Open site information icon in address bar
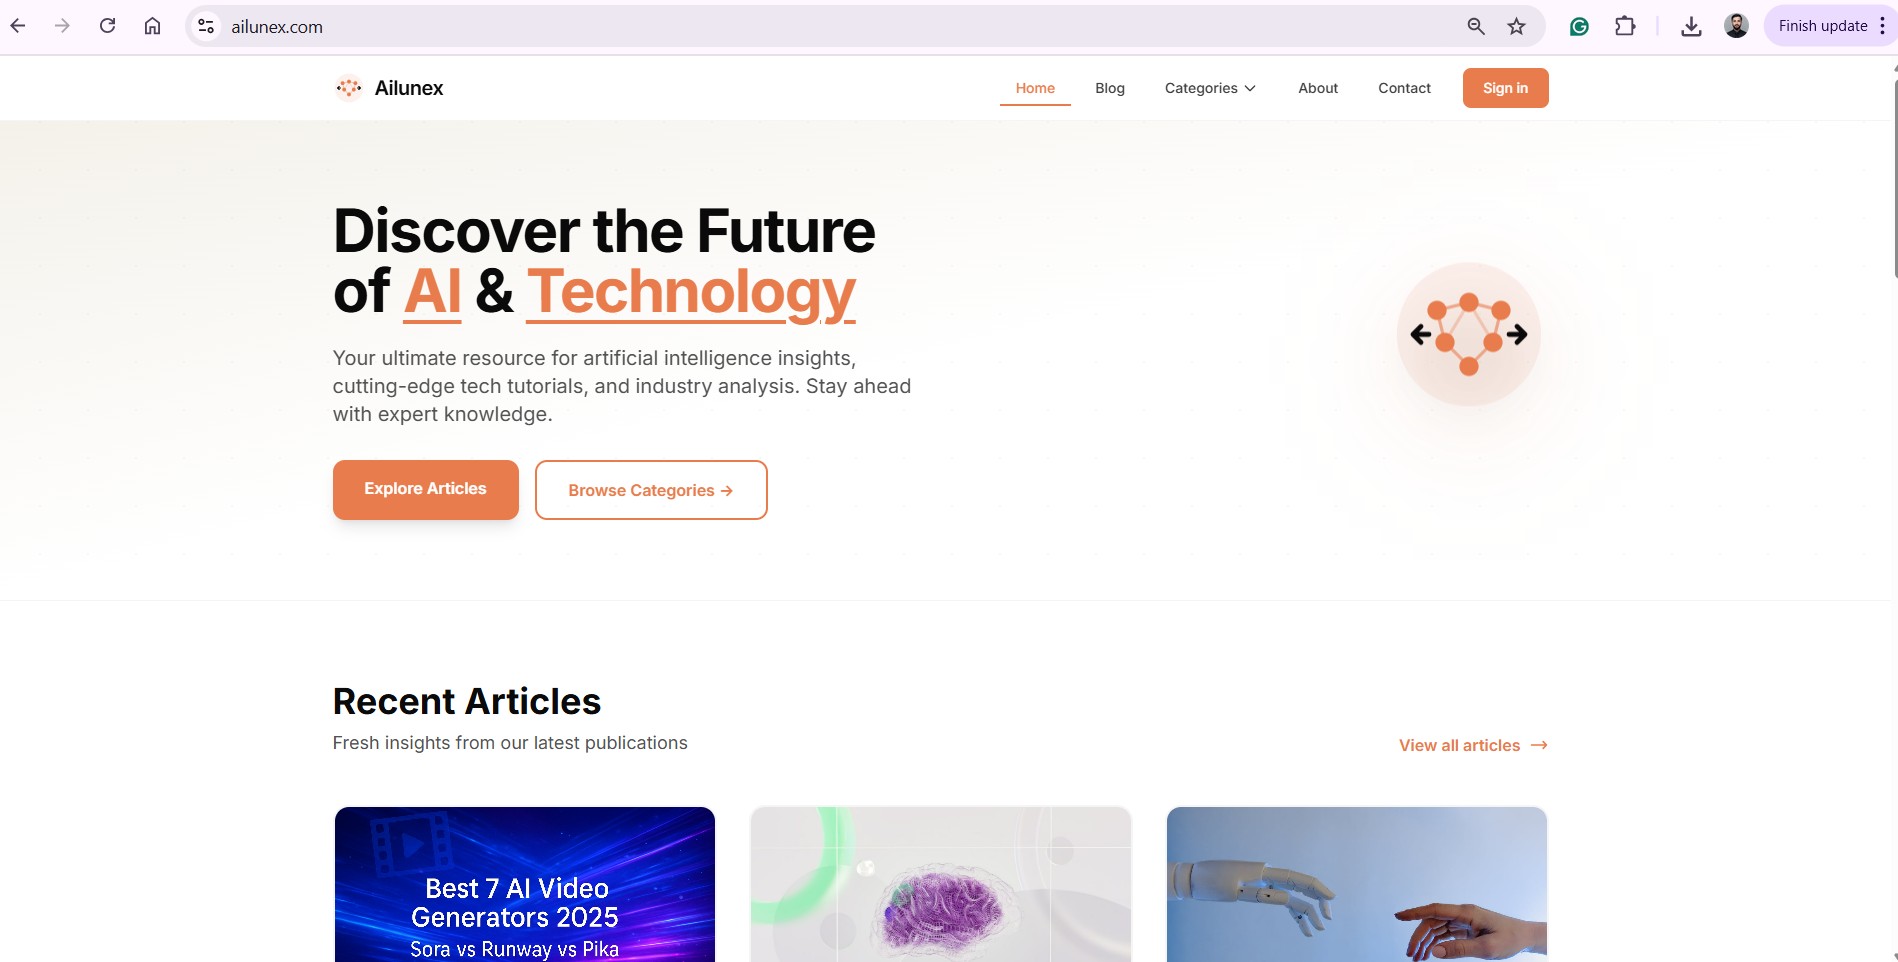The height and width of the screenshot is (962, 1898). coord(206,26)
